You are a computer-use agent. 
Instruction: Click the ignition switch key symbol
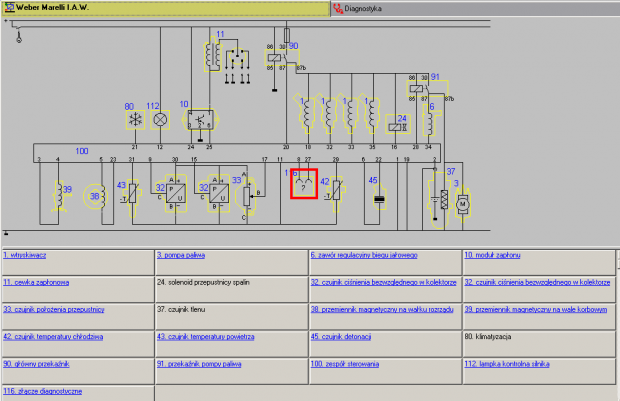(x=18, y=37)
